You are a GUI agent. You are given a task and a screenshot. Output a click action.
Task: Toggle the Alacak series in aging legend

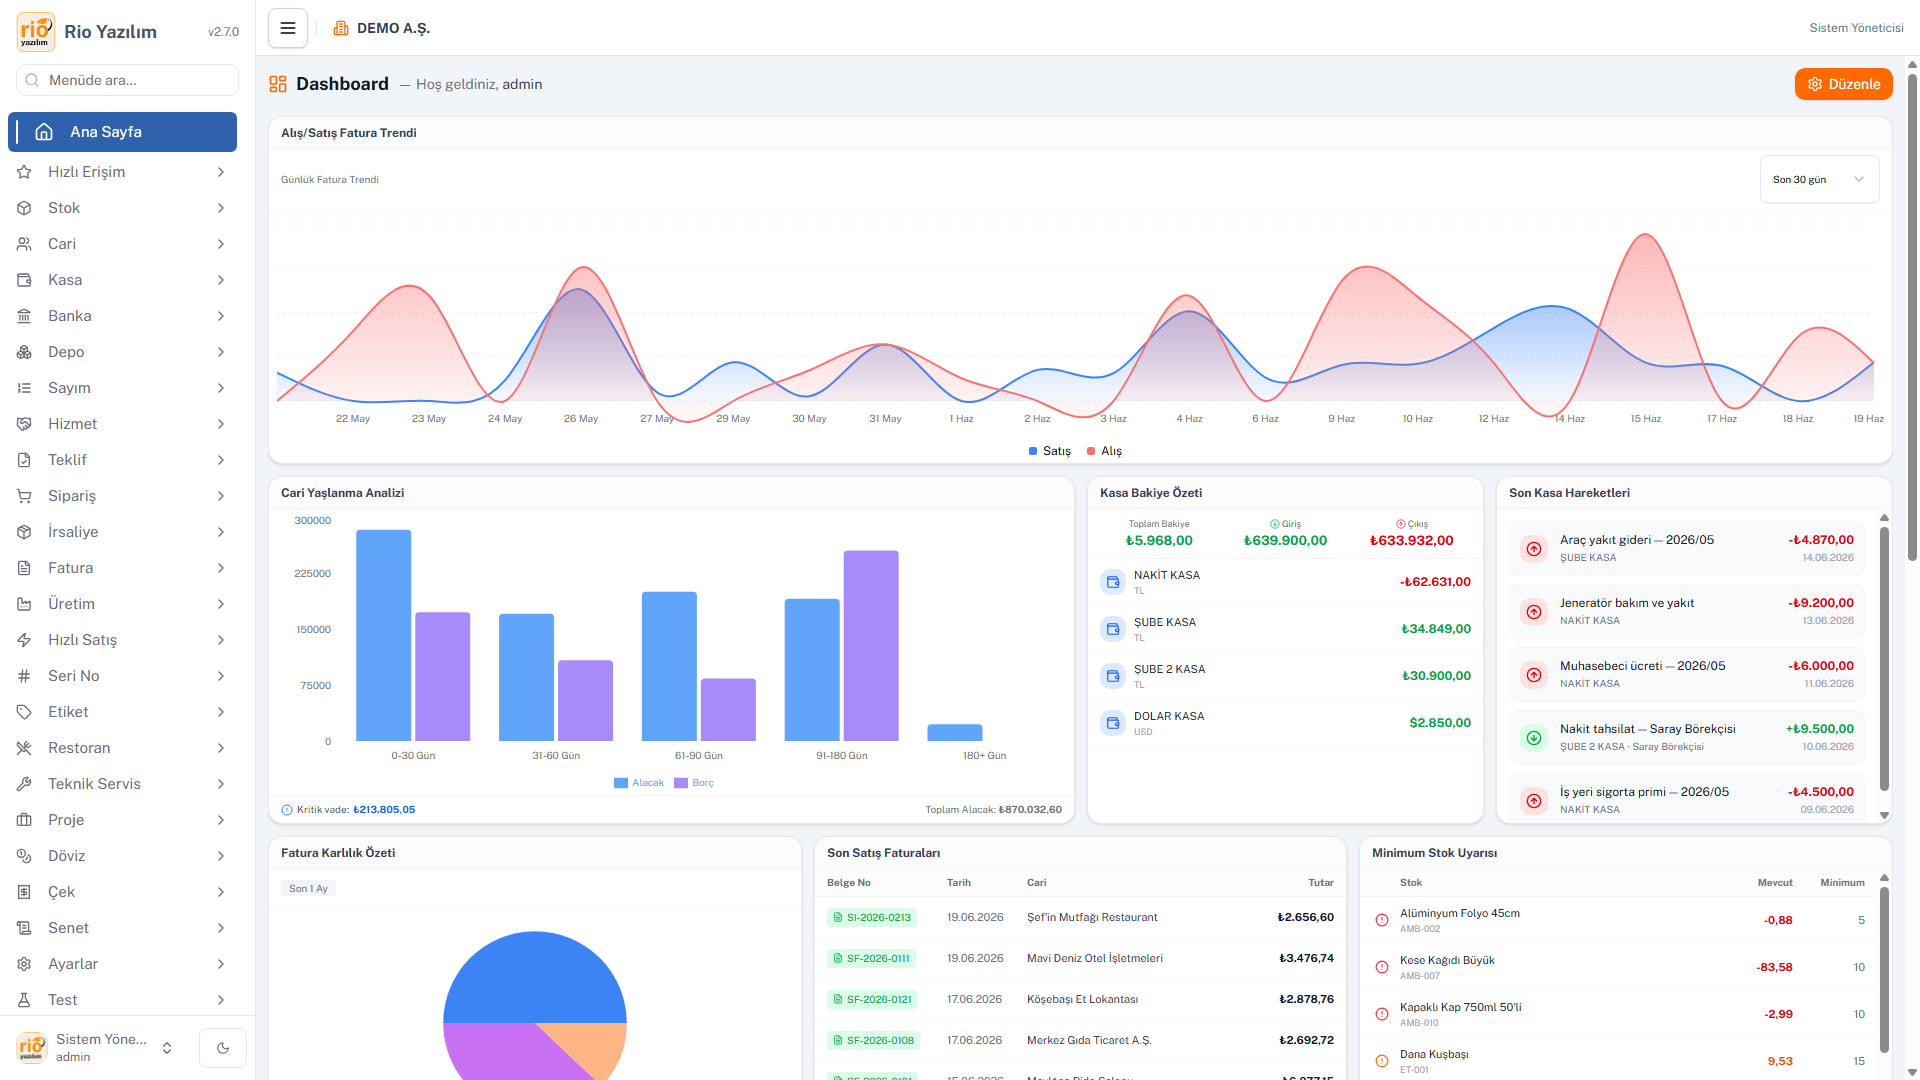click(639, 783)
